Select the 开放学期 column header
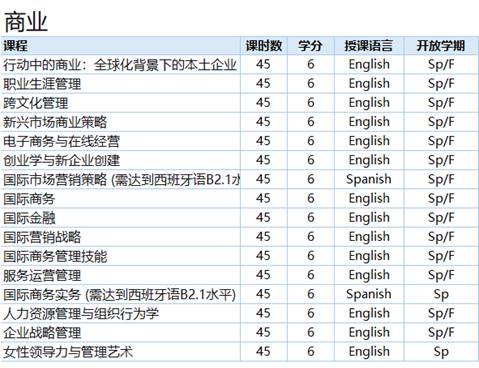Viewport: 479px width, 368px height. click(441, 45)
